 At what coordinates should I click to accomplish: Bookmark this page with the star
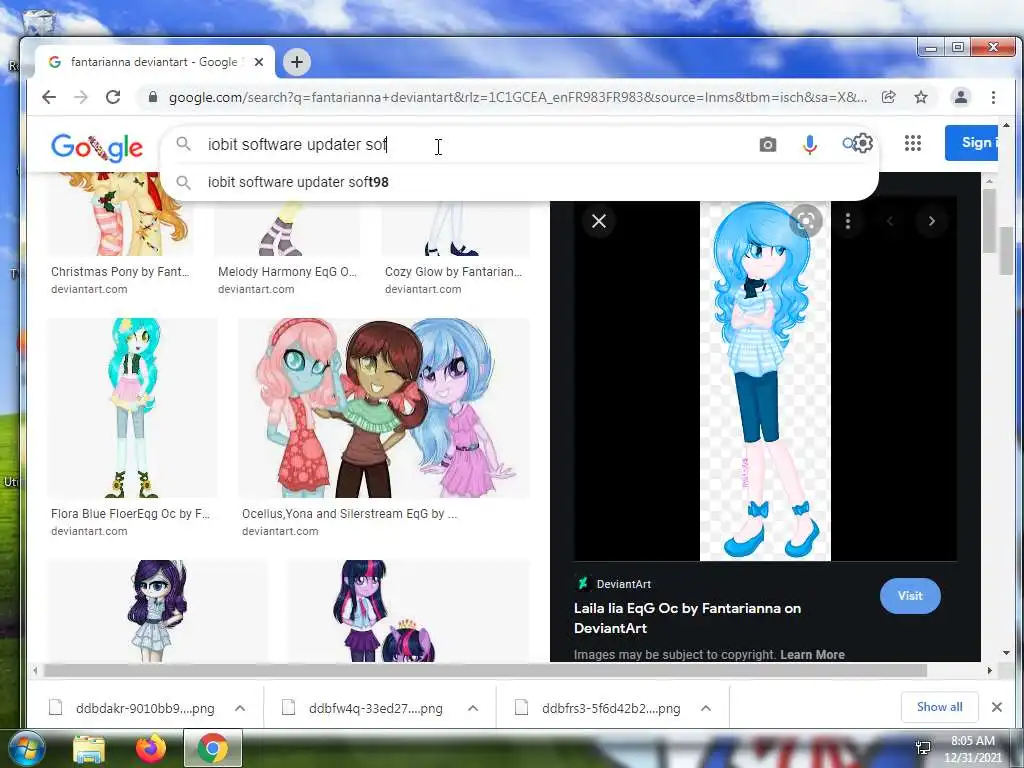pos(921,97)
